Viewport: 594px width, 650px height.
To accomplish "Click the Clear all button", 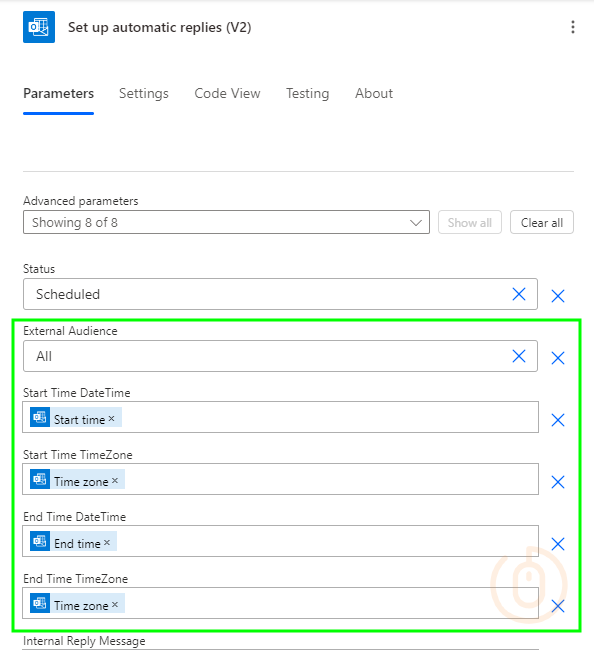I will (x=542, y=223).
